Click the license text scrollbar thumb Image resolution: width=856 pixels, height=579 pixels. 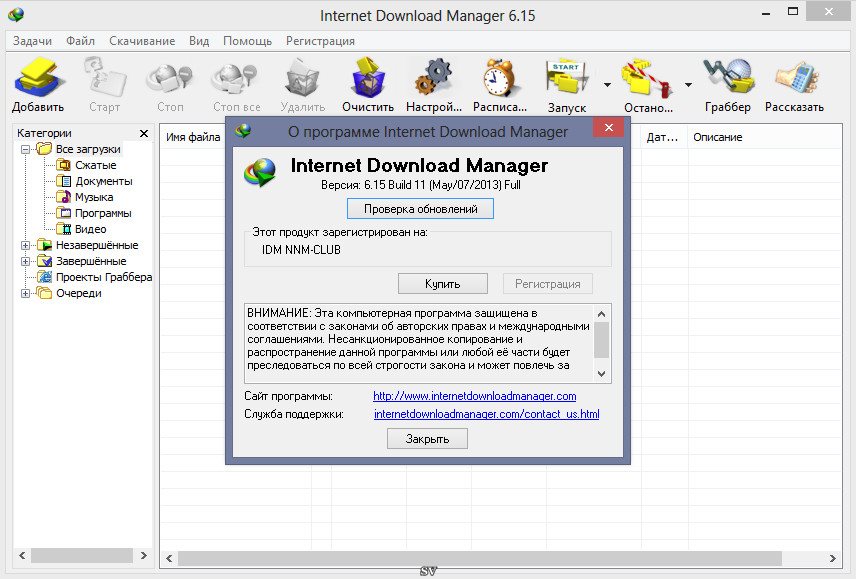(x=602, y=339)
